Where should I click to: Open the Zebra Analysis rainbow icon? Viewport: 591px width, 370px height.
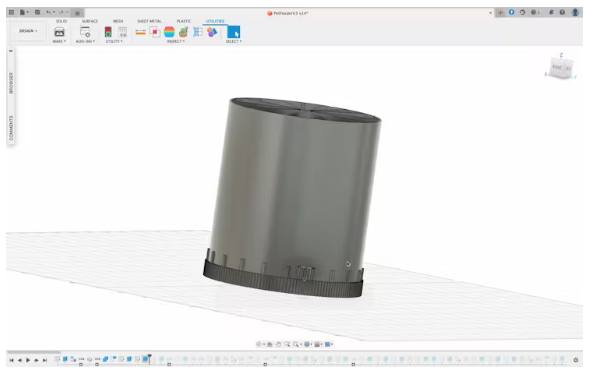coord(169,32)
